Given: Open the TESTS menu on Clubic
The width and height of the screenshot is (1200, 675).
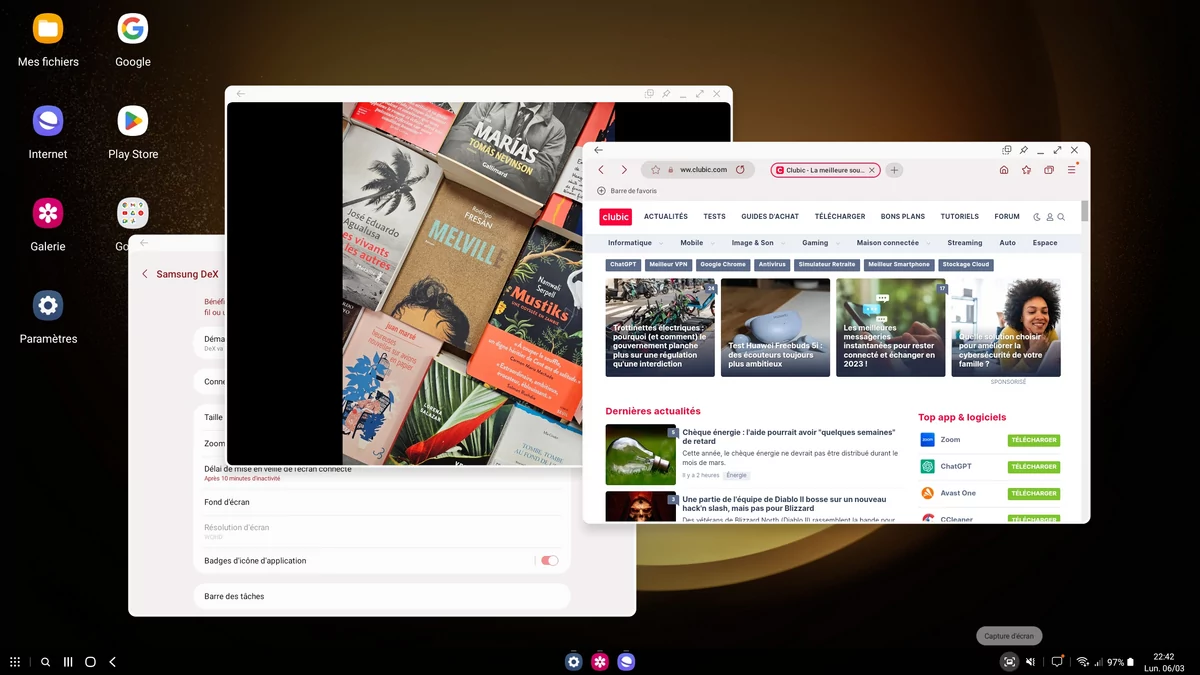Looking at the screenshot, I should pos(714,217).
